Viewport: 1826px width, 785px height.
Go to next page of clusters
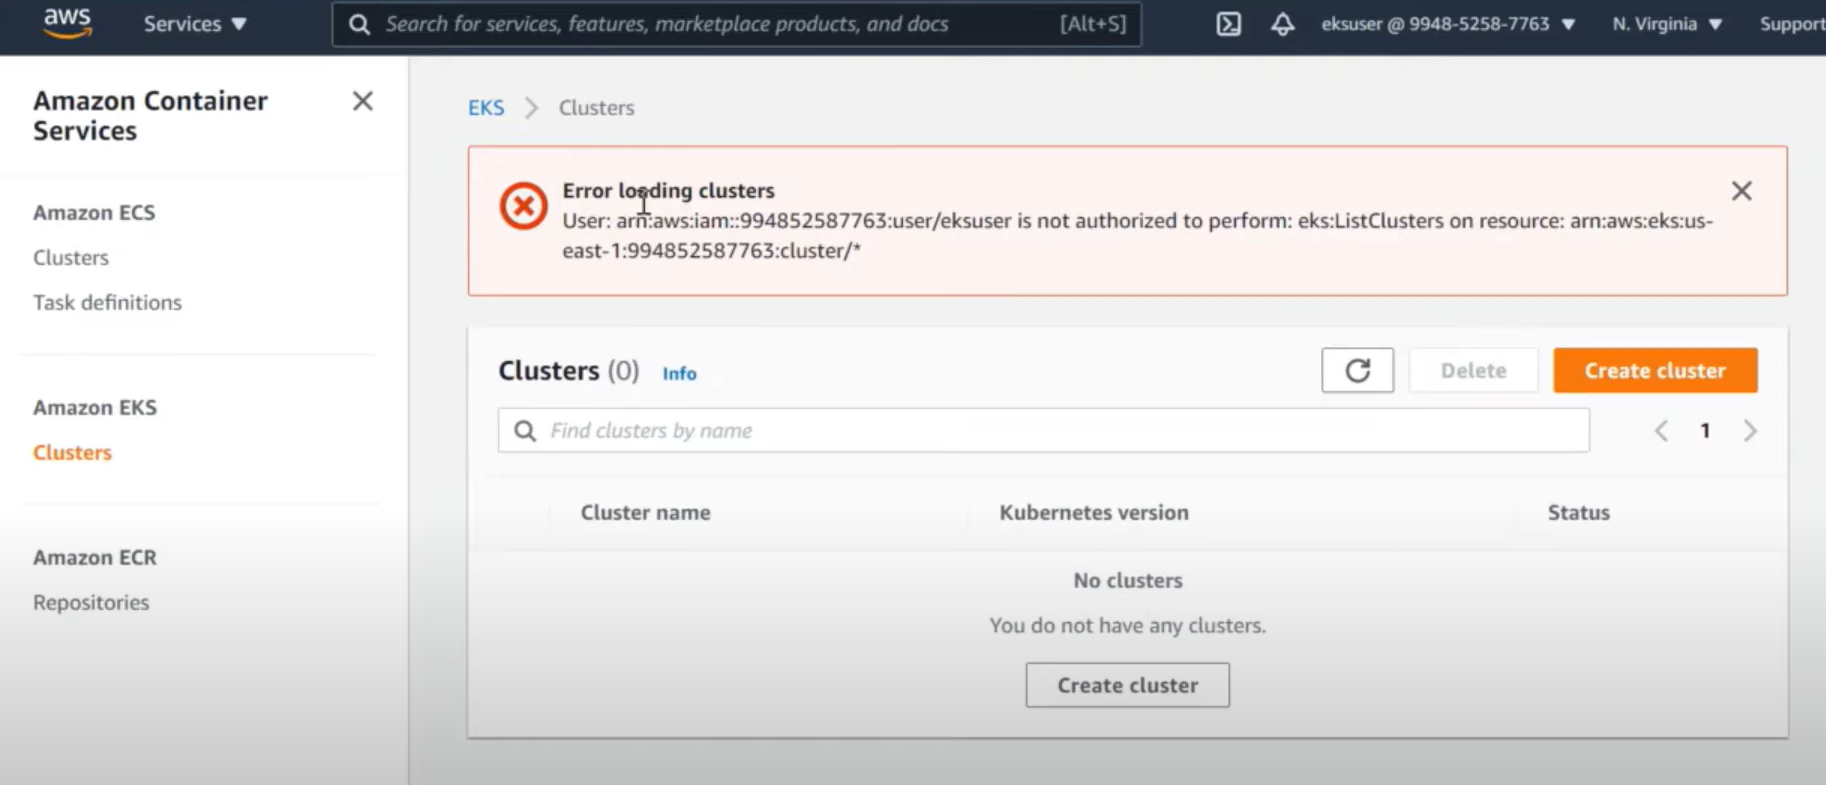click(x=1750, y=431)
